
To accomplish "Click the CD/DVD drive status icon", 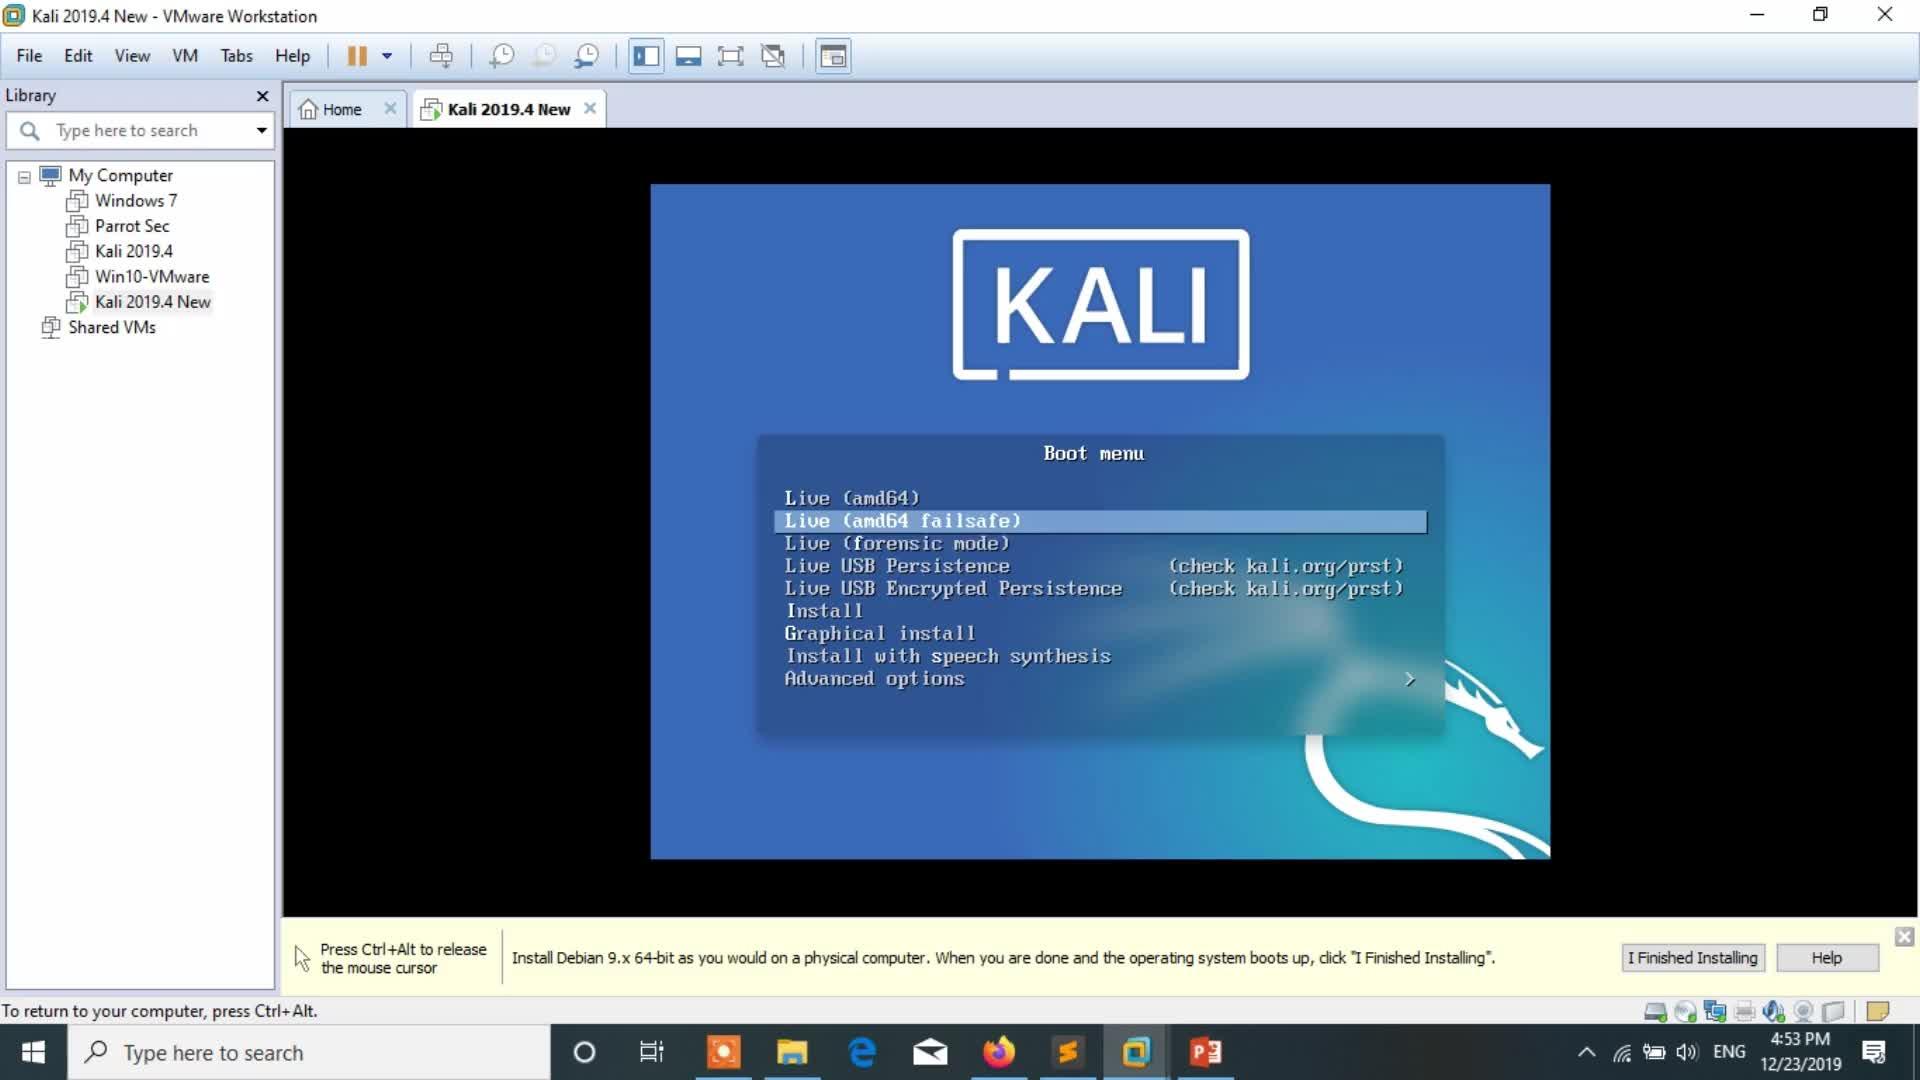I will [1686, 1011].
